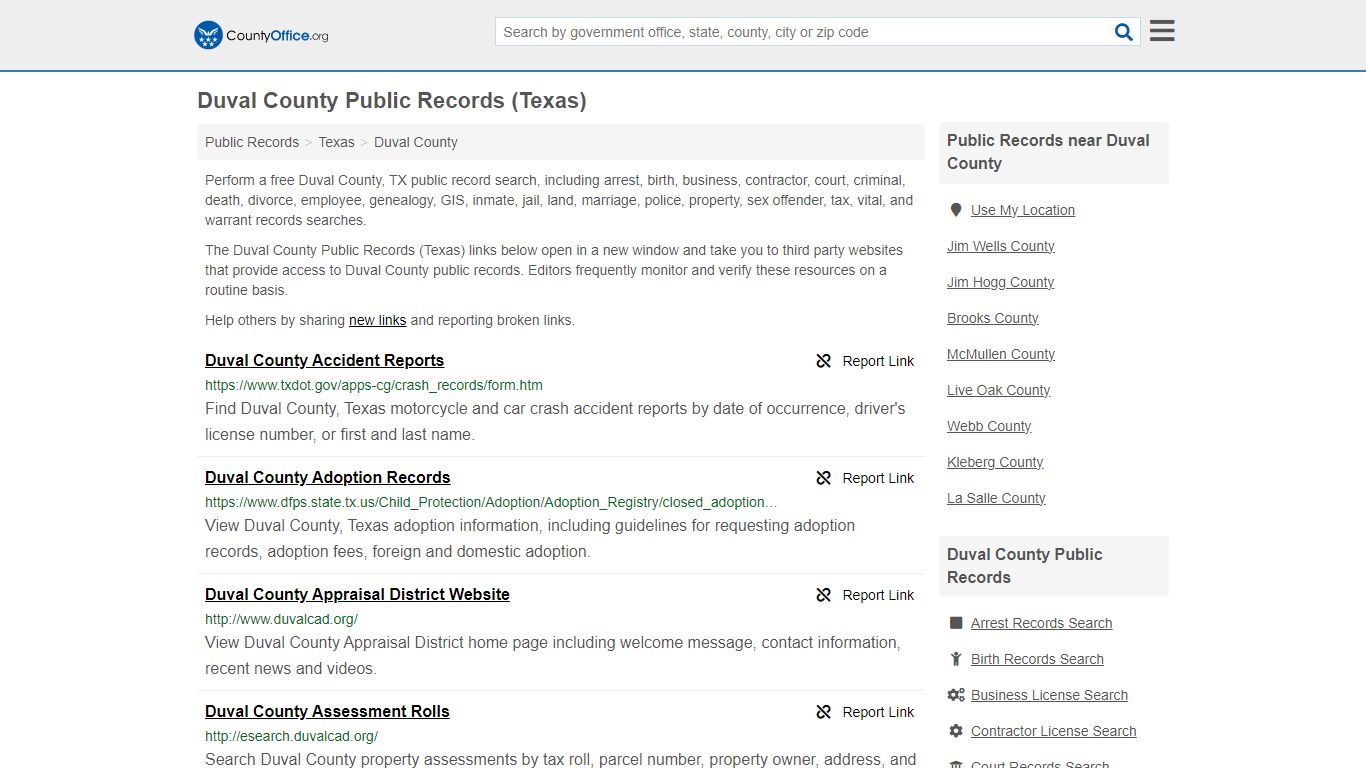Viewport: 1366px width, 768px height.
Task: Click the Birth Records Search icon
Action: click(956, 659)
